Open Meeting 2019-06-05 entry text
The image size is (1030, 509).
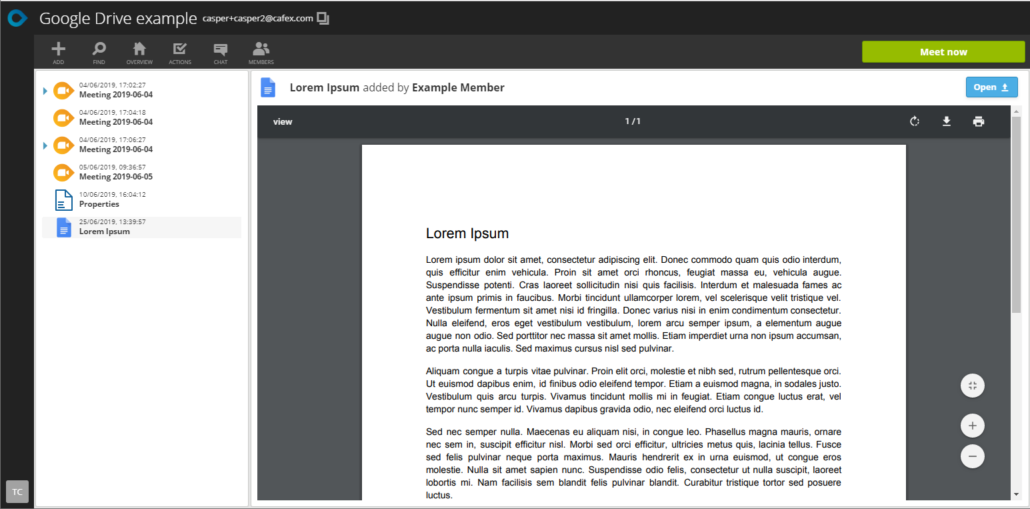point(116,177)
